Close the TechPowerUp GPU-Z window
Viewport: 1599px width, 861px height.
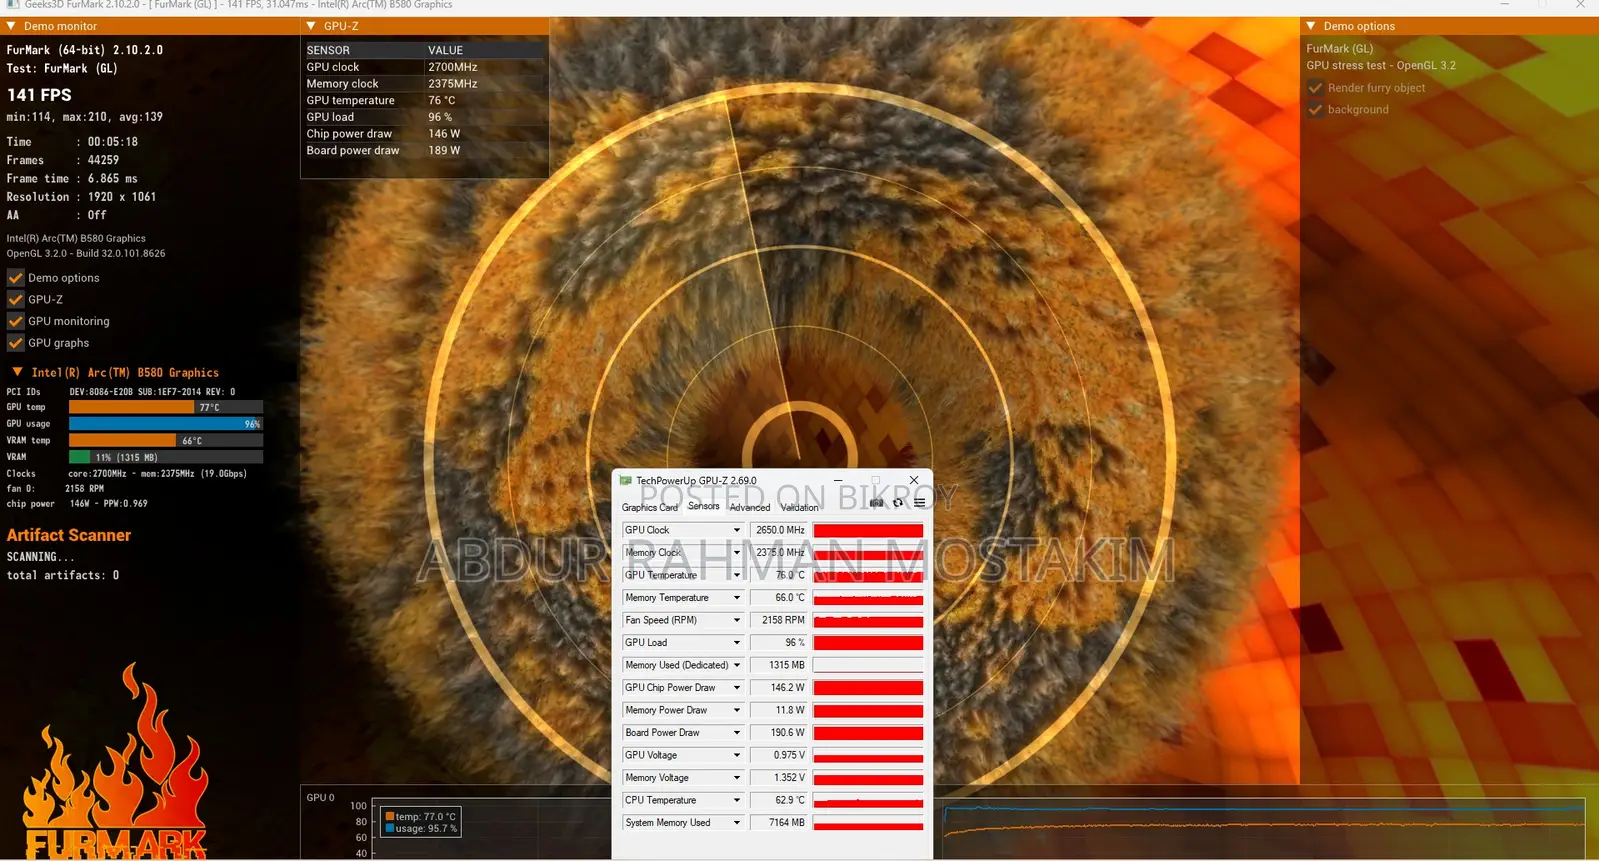pyautogui.click(x=914, y=481)
